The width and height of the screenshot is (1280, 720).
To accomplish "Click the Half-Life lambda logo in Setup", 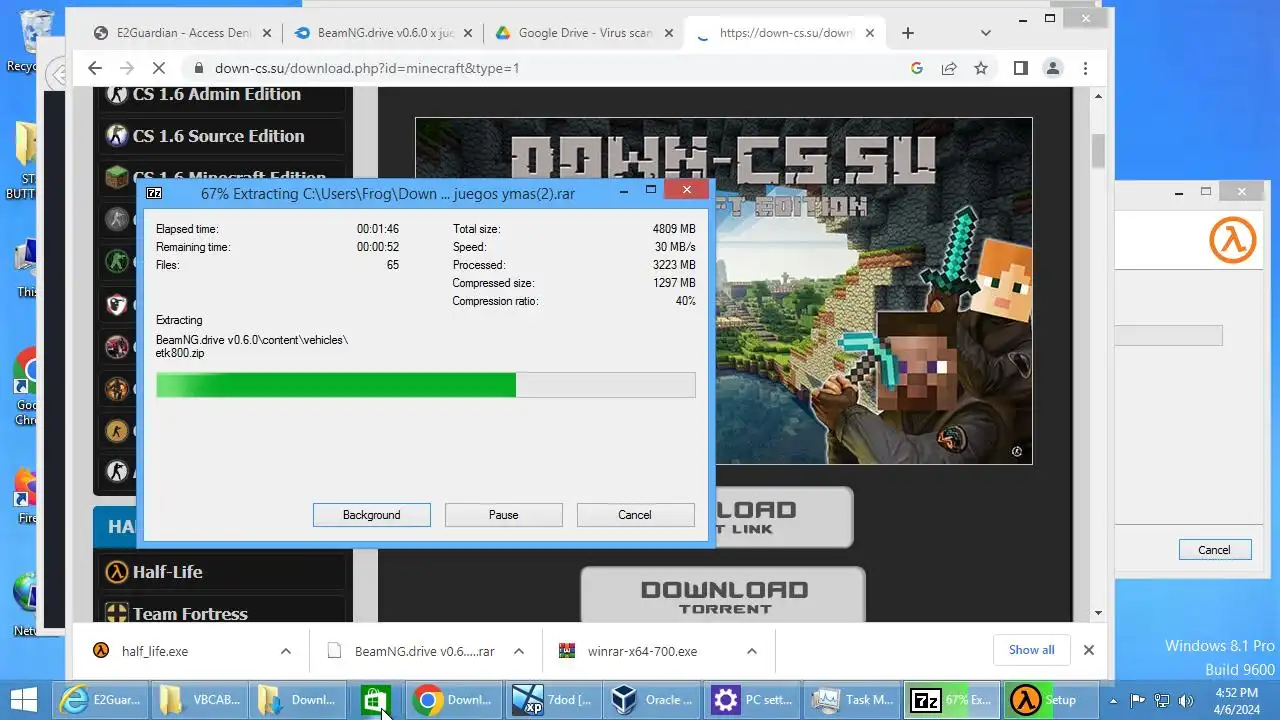I will [x=1232, y=241].
